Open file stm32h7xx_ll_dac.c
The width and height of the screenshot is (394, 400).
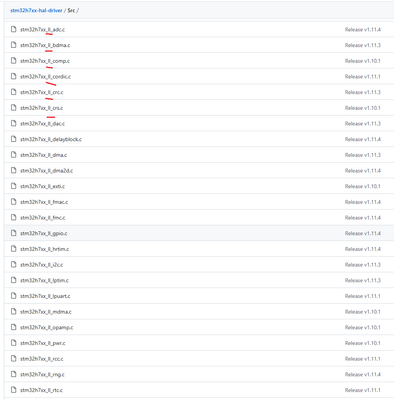click(x=42, y=124)
